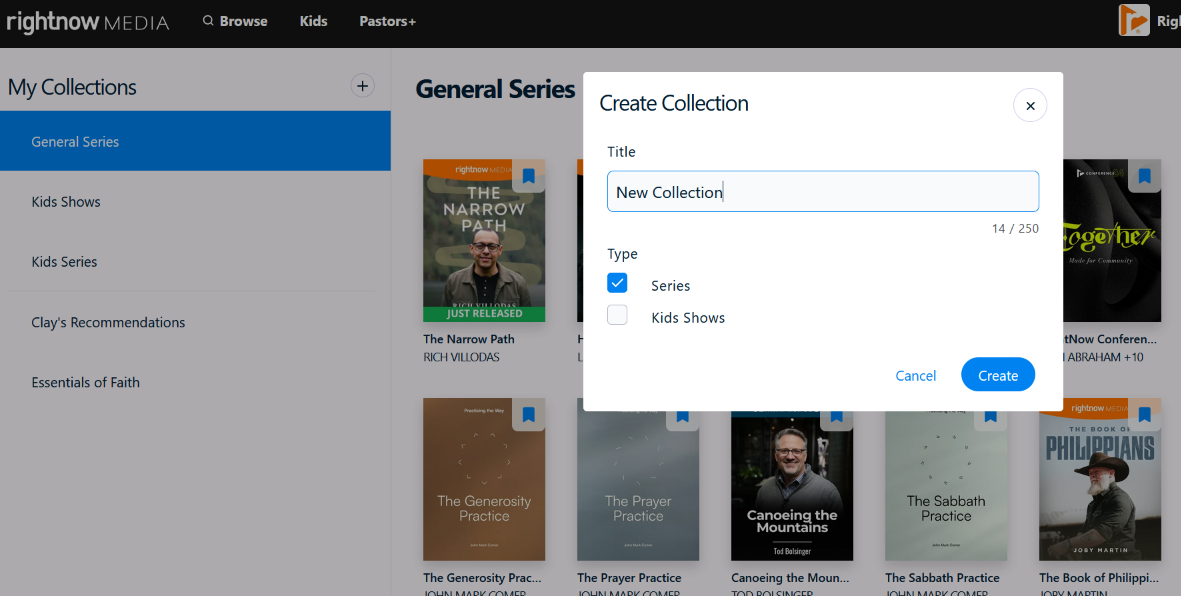Check the Kids Shows type checkbox

point(617,315)
